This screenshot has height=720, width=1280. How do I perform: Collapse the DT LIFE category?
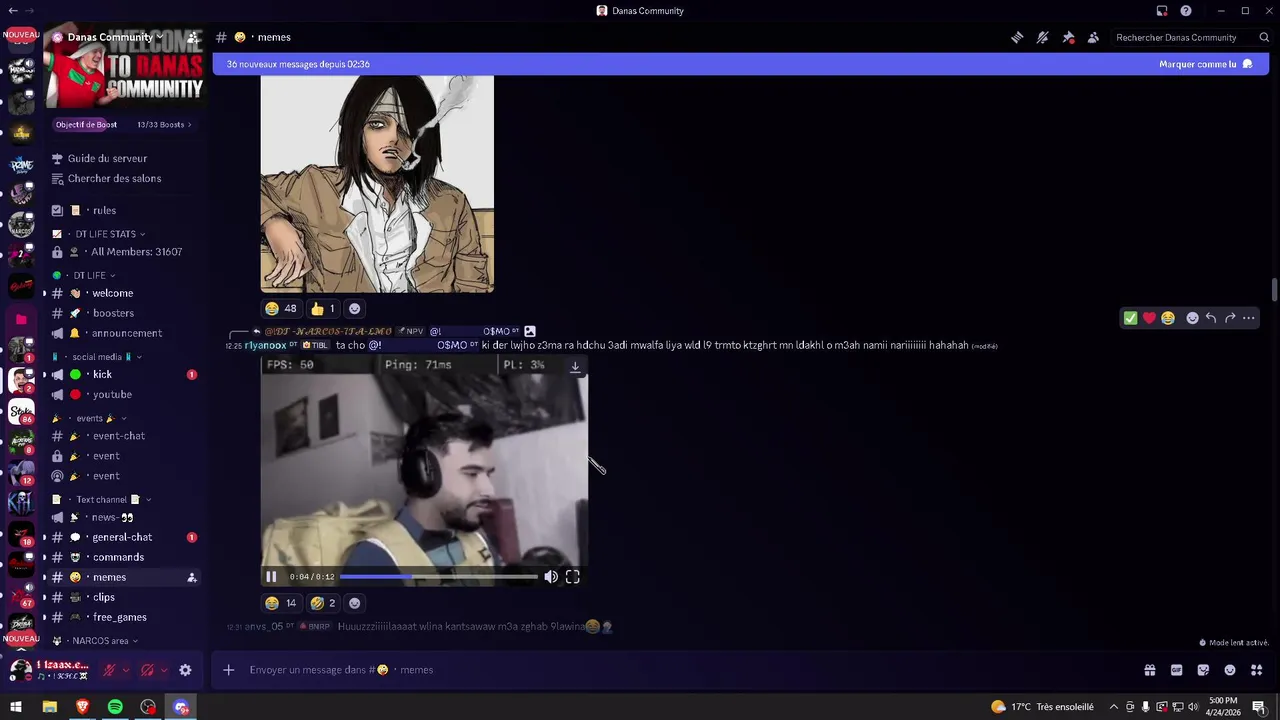click(88, 275)
